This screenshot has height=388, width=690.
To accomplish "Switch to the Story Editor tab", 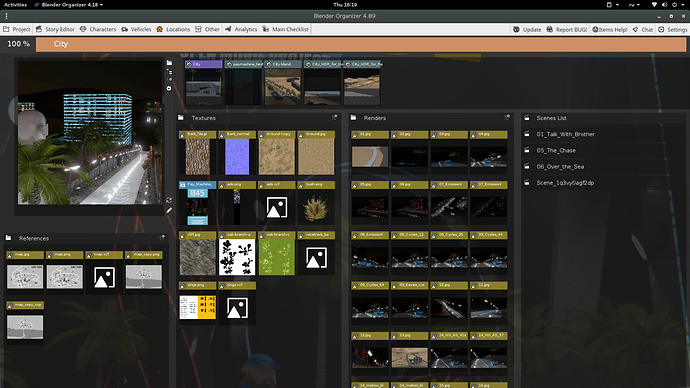I will (55, 29).
